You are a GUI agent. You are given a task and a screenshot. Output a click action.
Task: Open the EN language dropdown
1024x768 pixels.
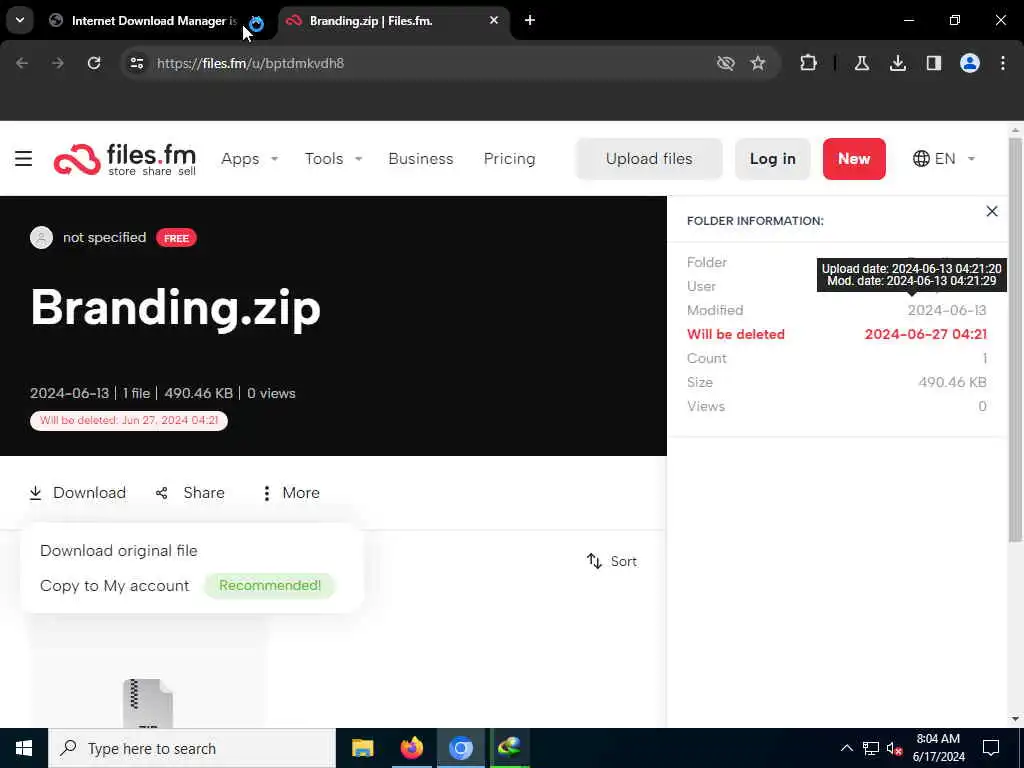[x=944, y=159]
